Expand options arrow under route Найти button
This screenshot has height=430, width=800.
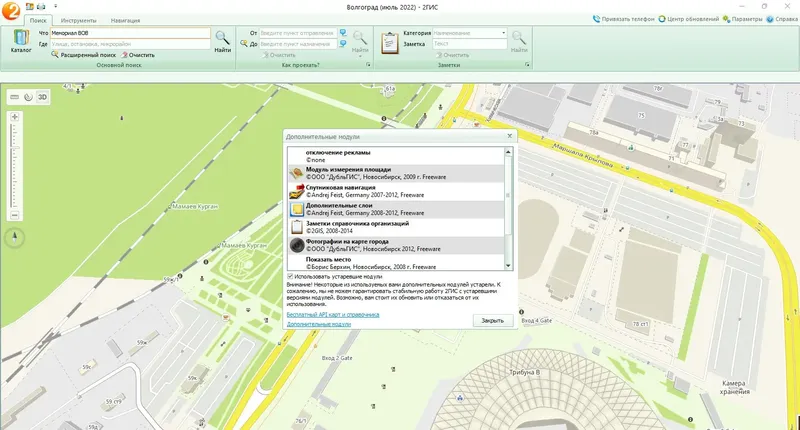(x=360, y=57)
